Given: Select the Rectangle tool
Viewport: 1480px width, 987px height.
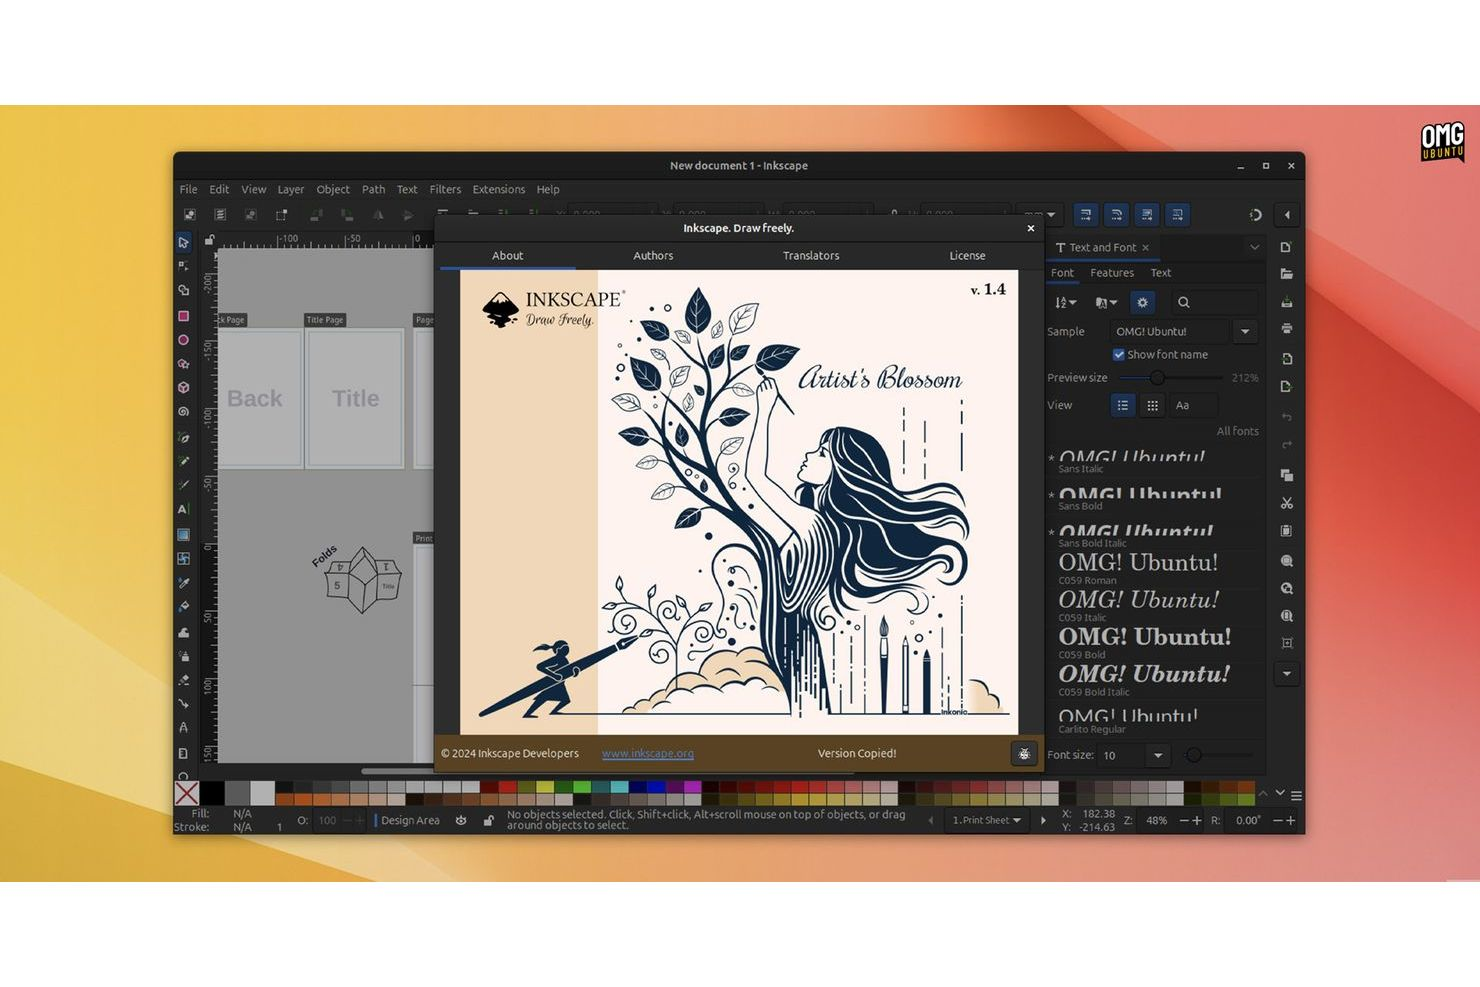Looking at the screenshot, I should tap(183, 316).
